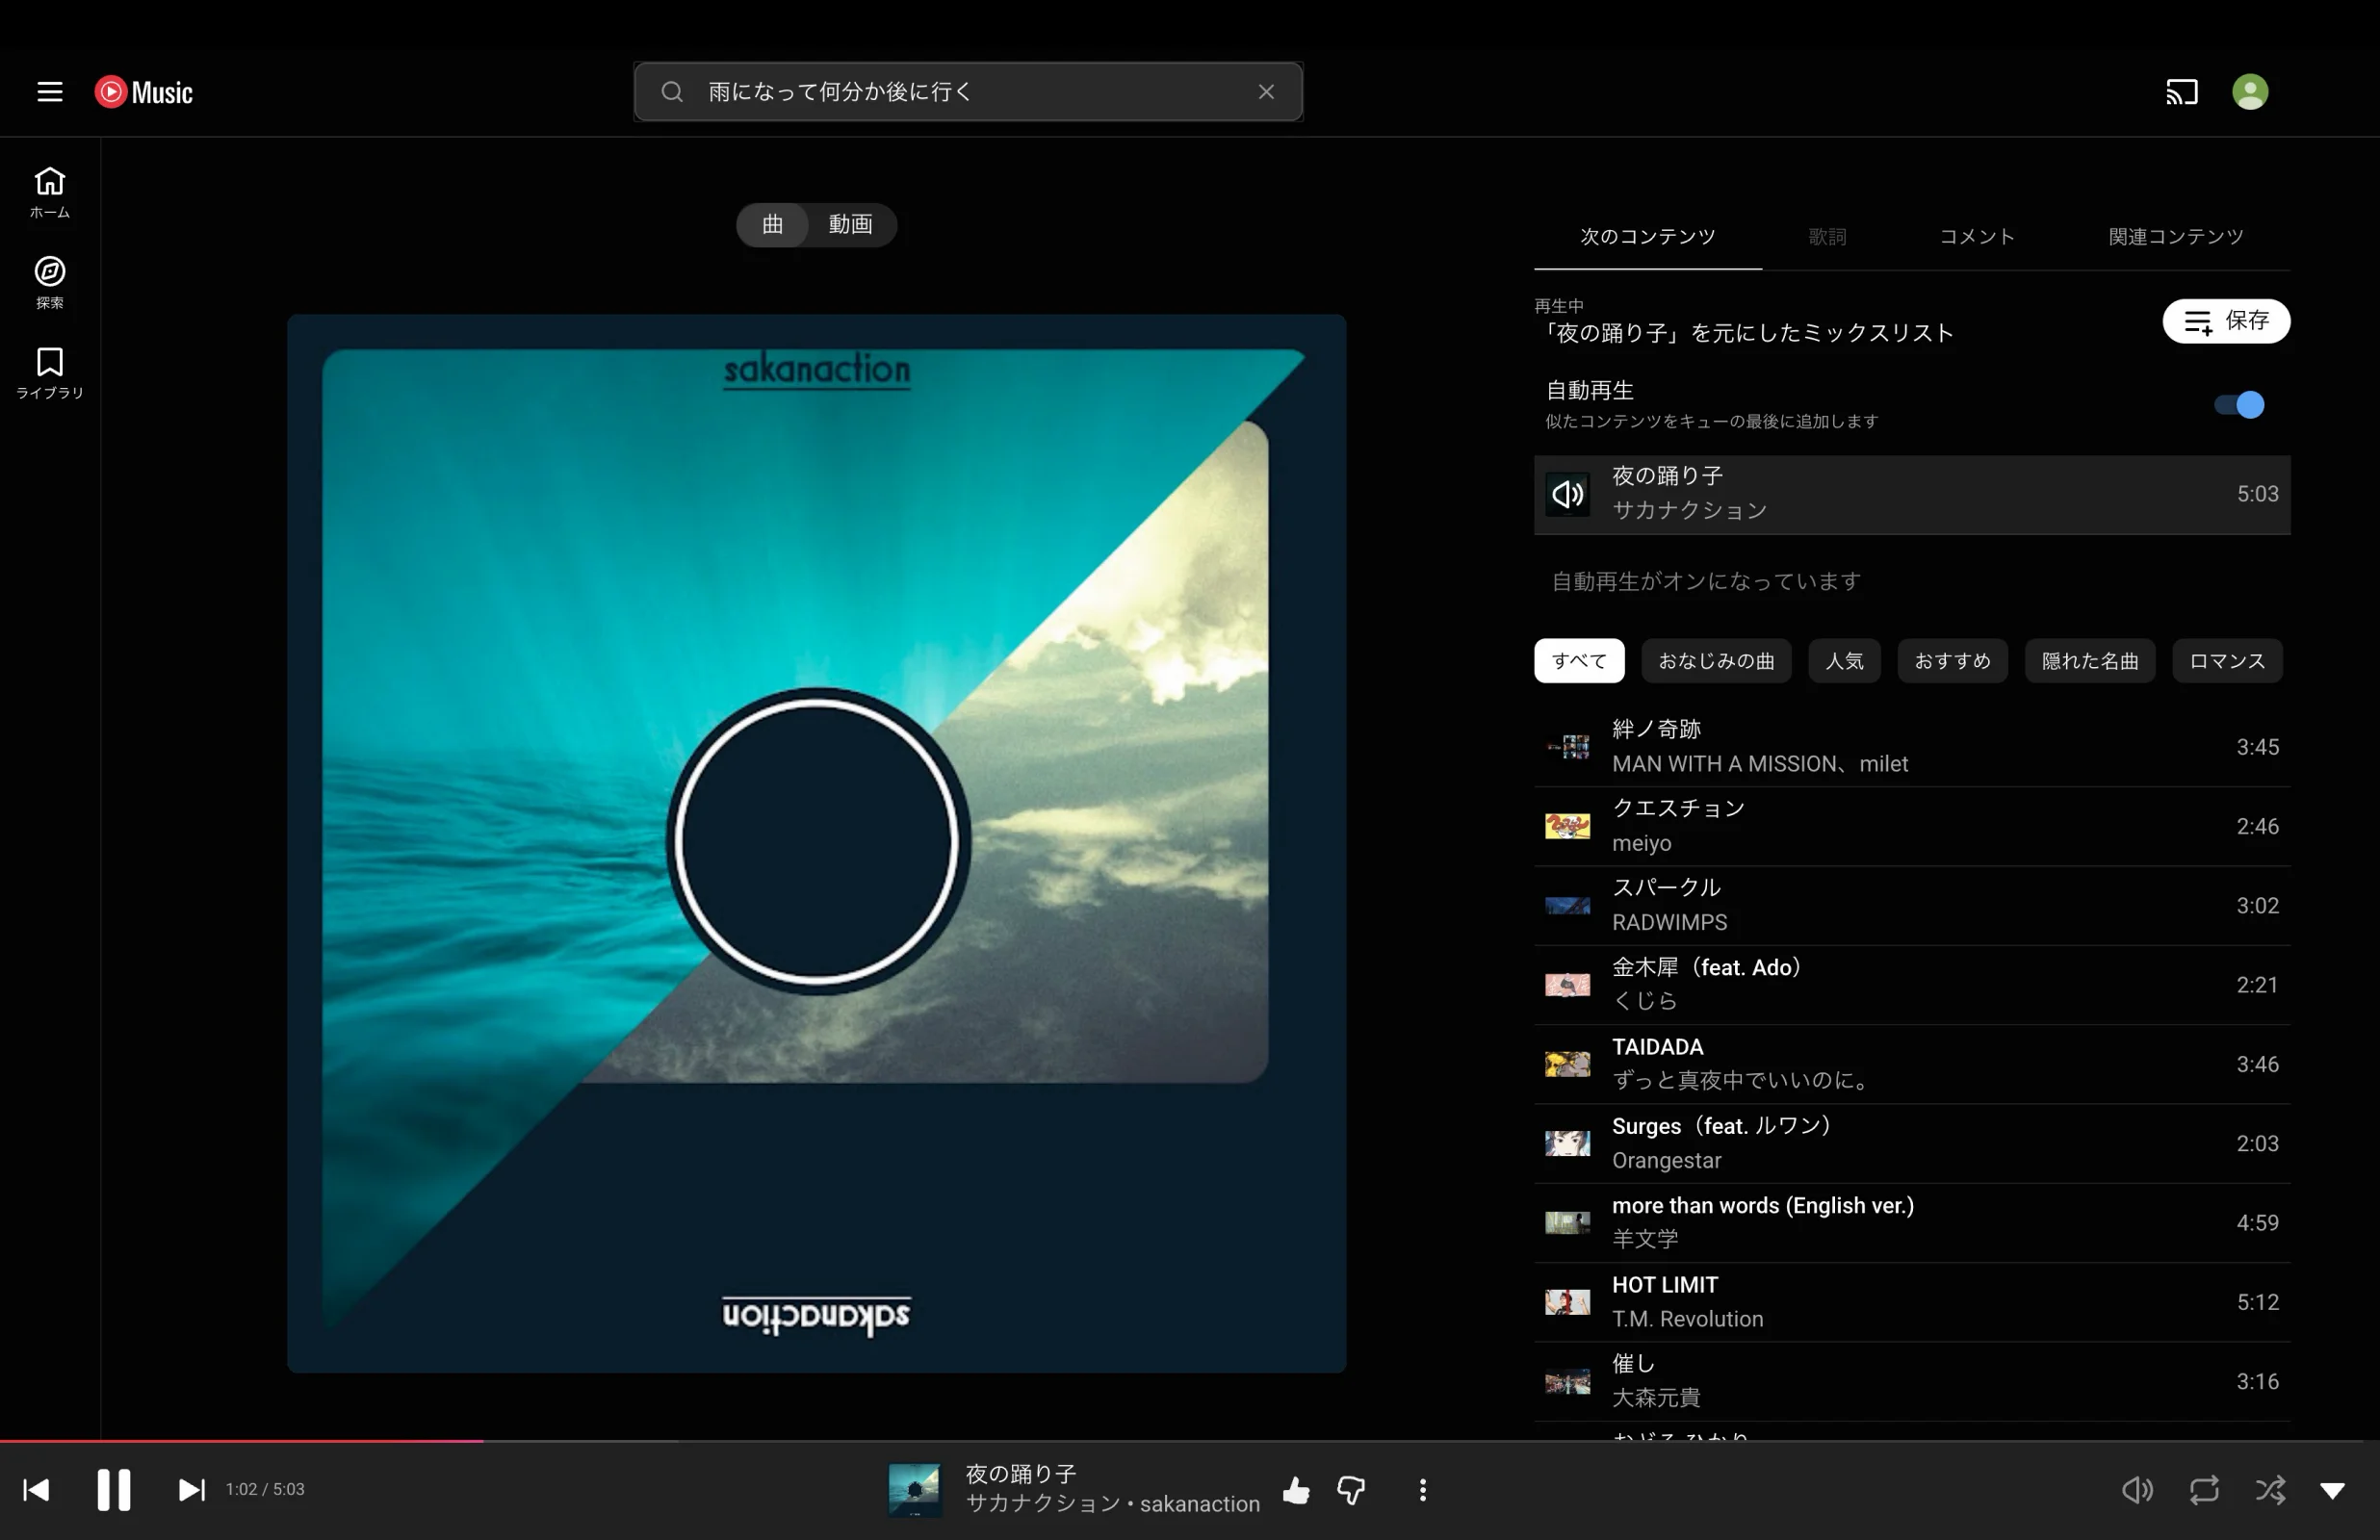Image resolution: width=2380 pixels, height=1540 pixels.
Task: Open the hamburger guide menu
Action: click(x=50, y=92)
